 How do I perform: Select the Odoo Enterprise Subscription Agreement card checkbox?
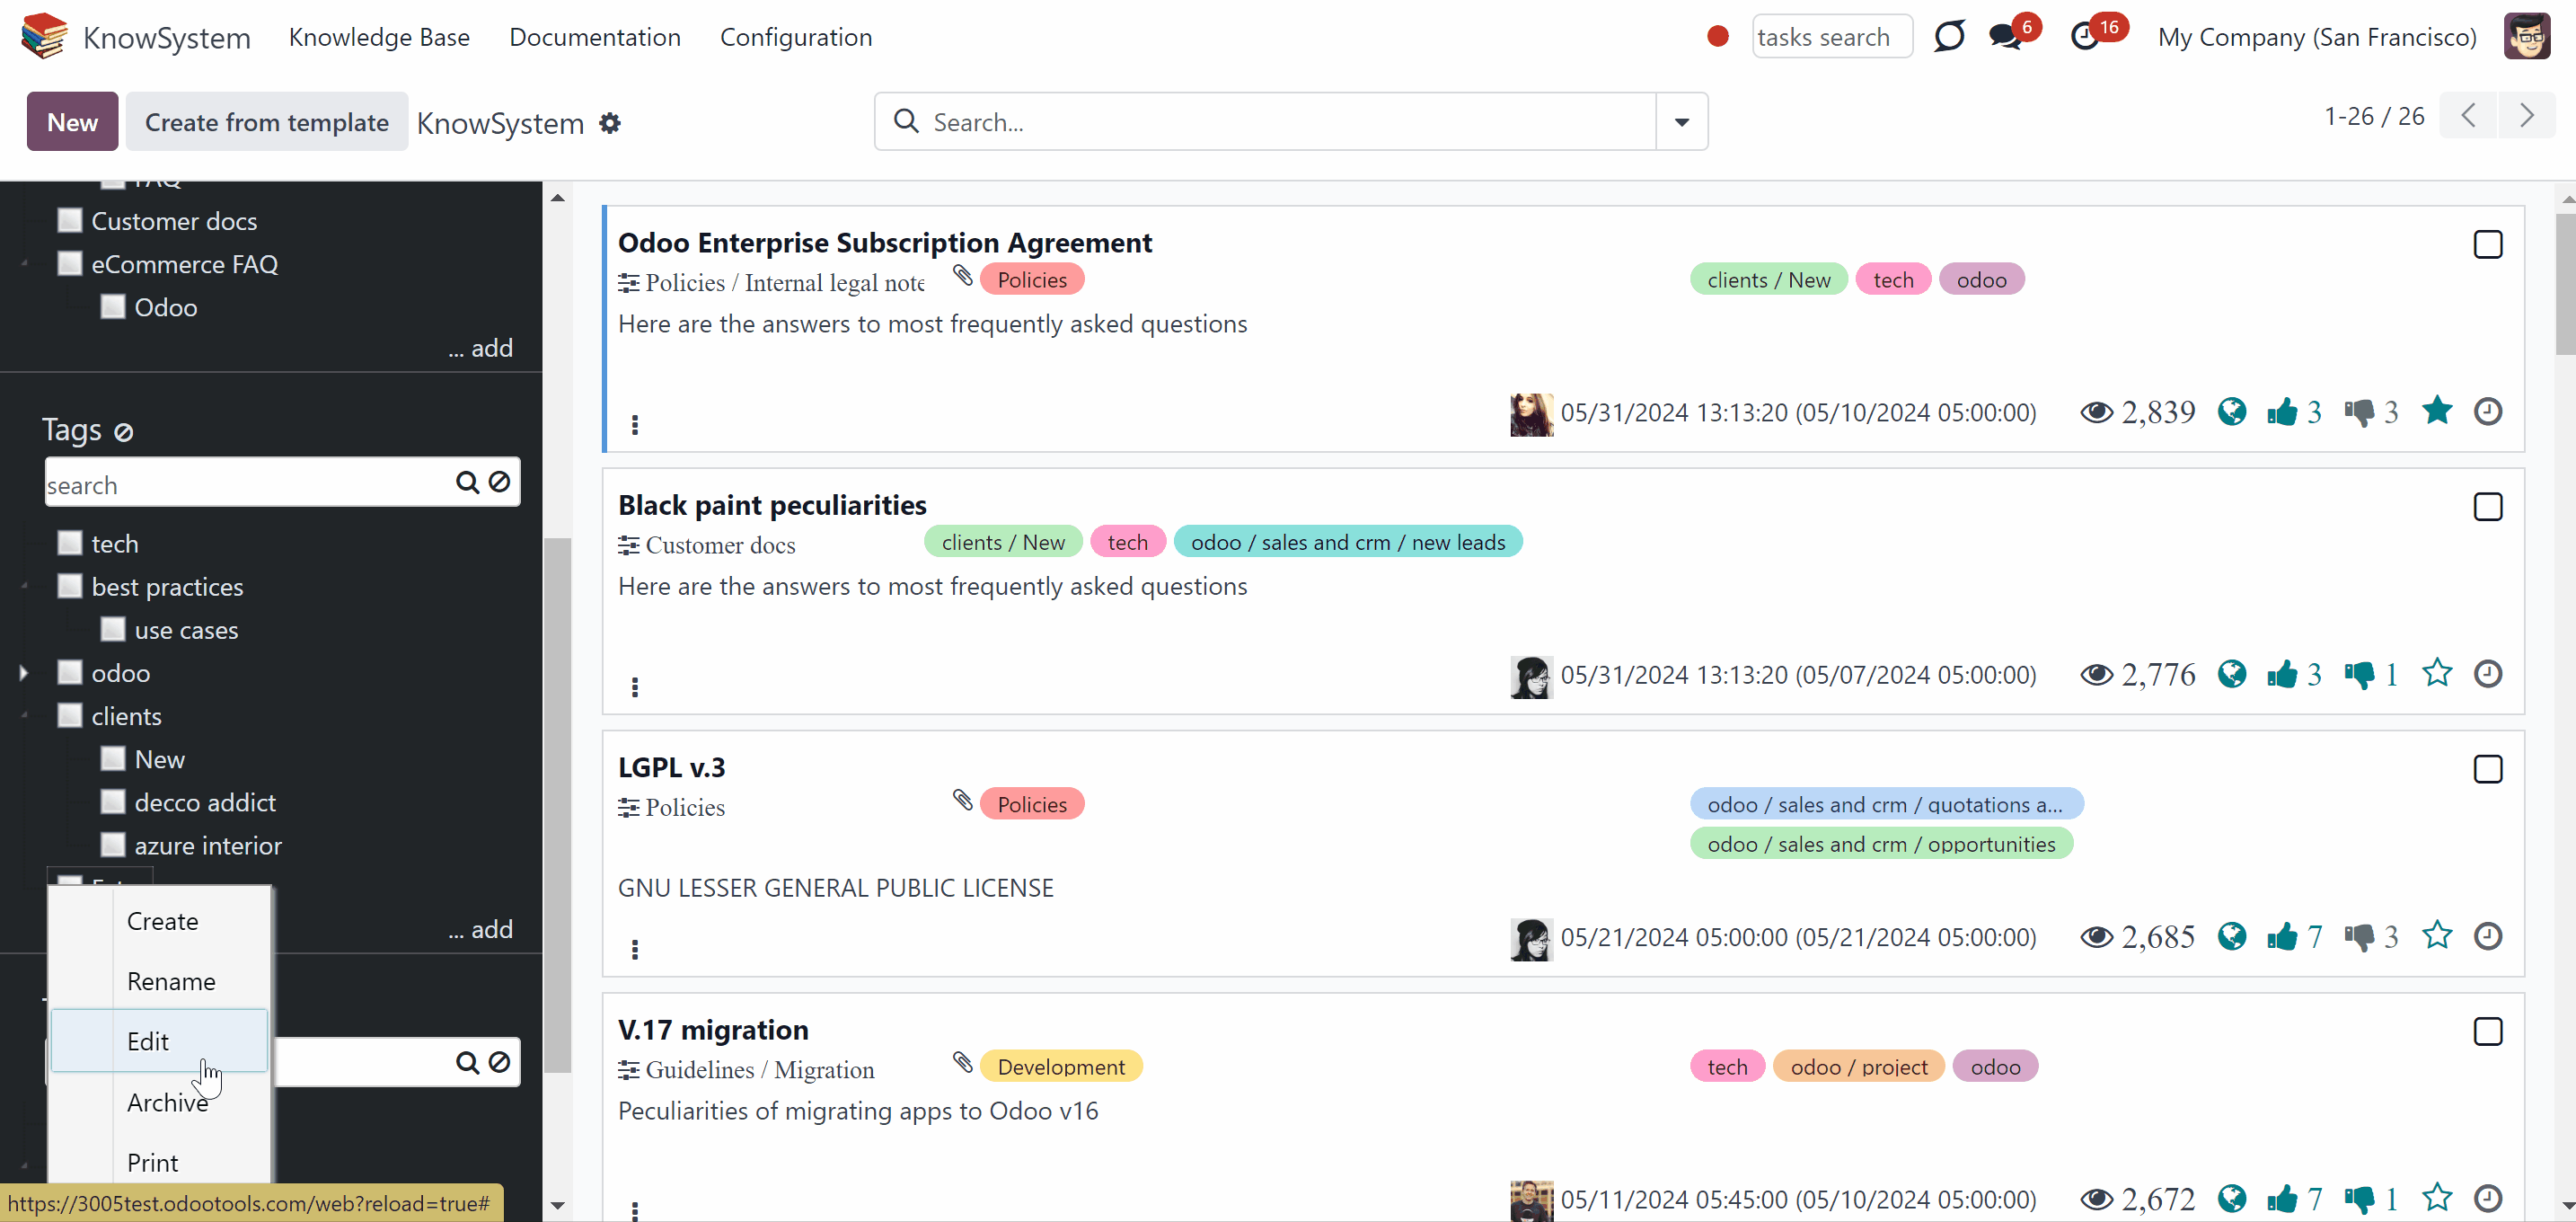2488,245
